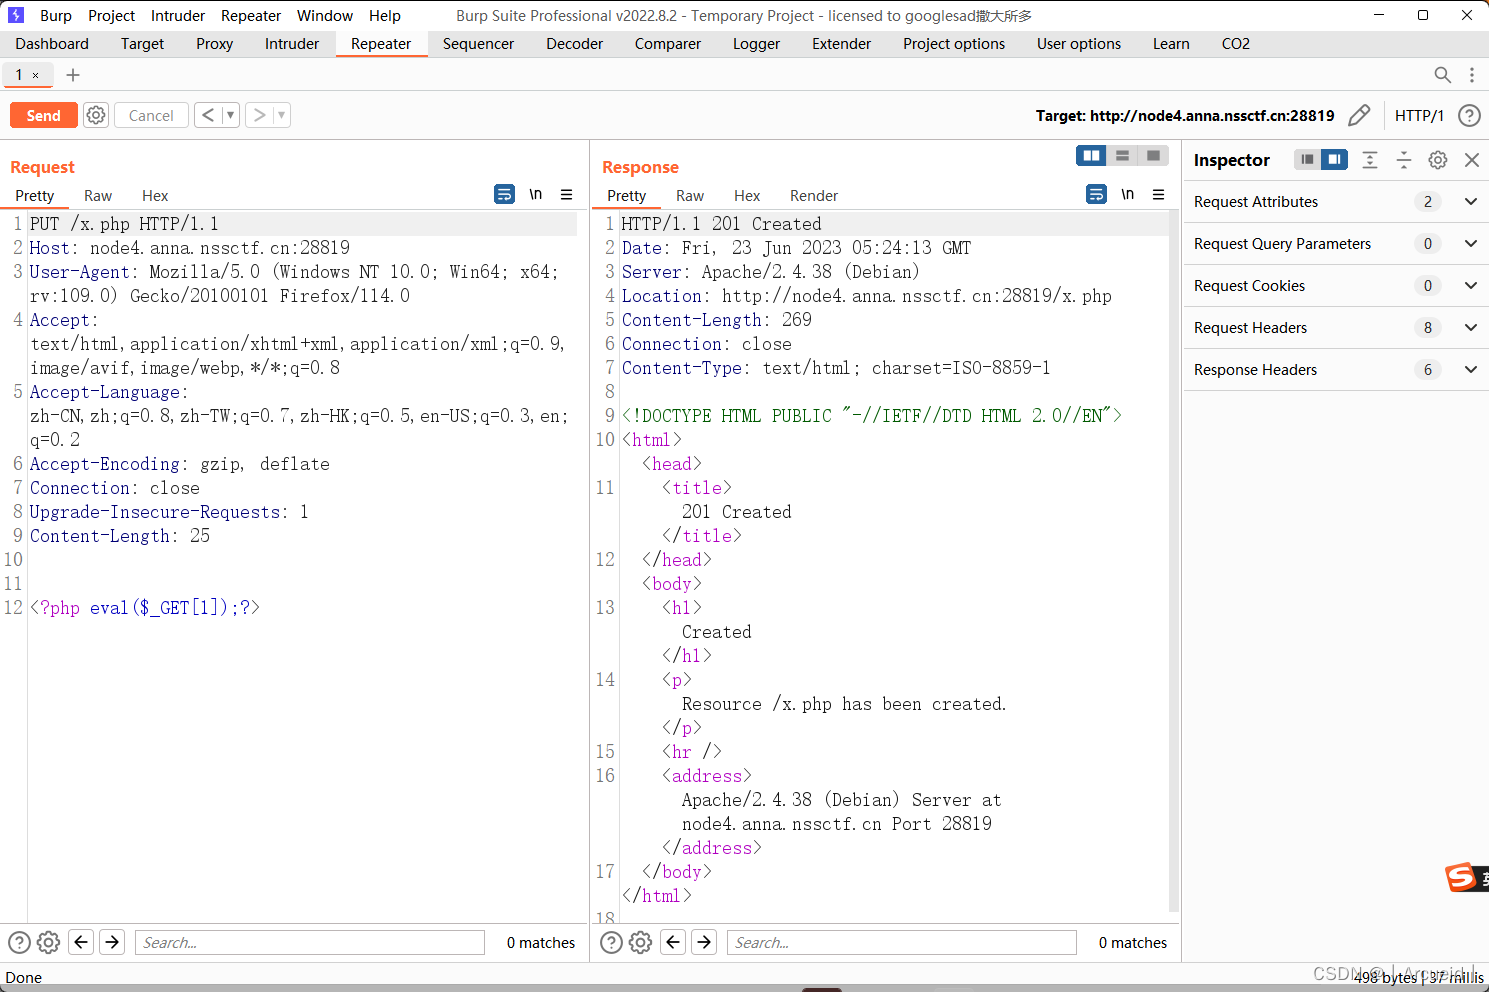Select top-bottom request/response layout

pos(1122,155)
